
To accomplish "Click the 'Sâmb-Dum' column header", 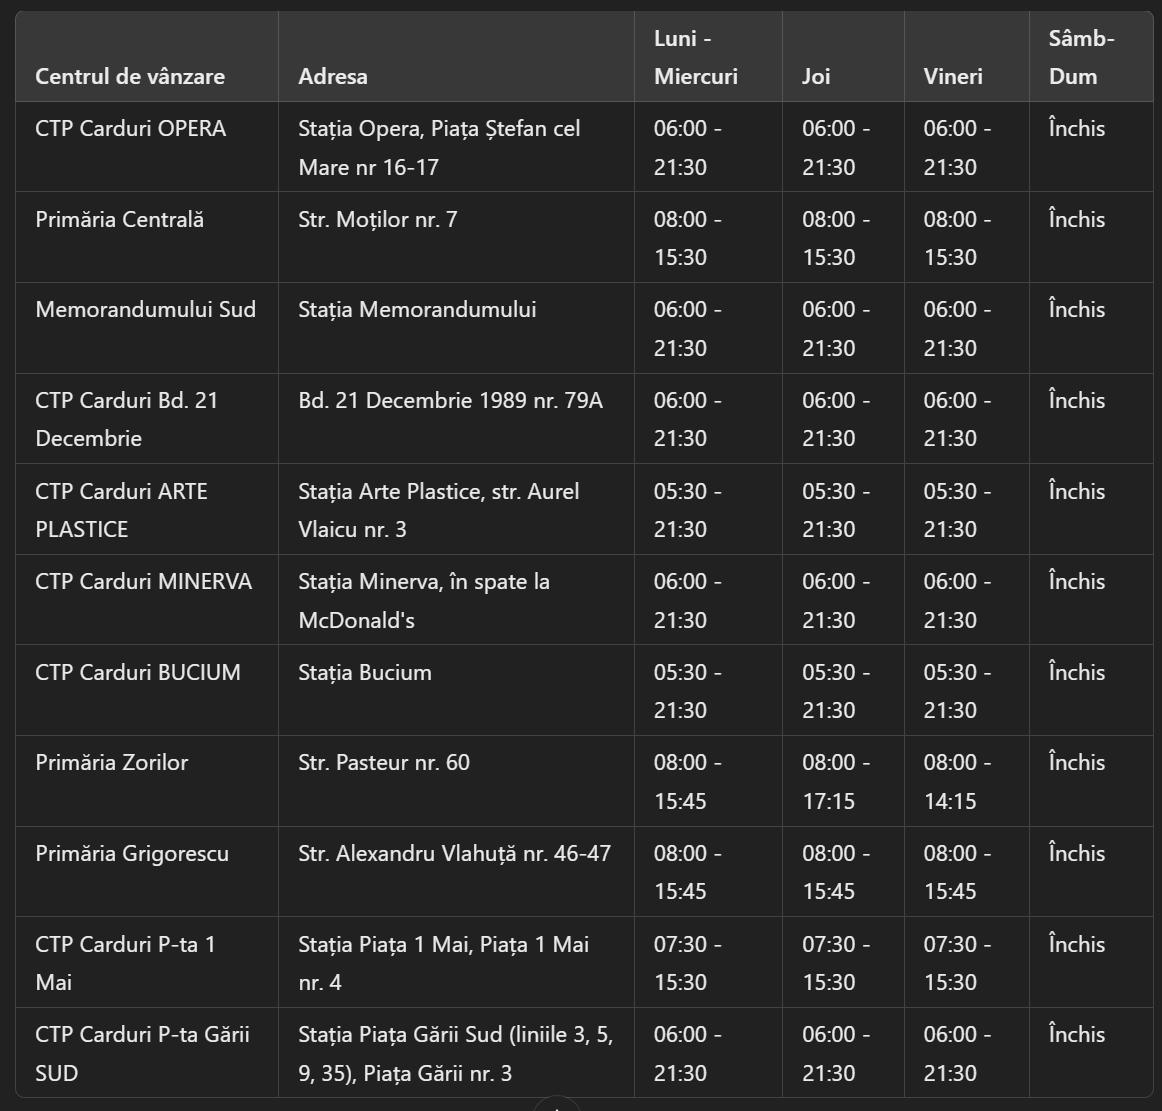I will [1080, 58].
